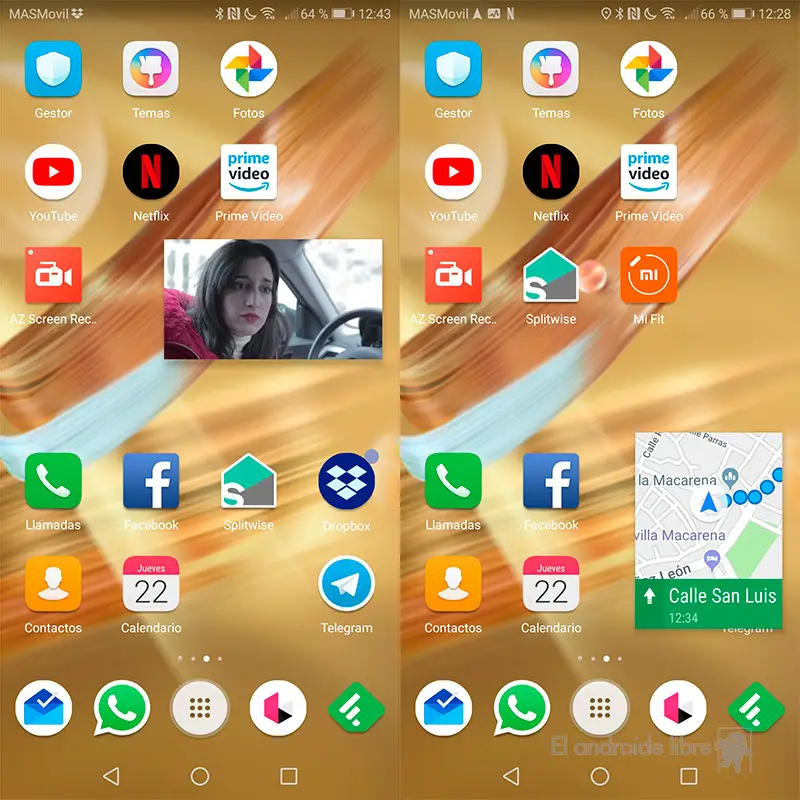The height and width of the screenshot is (800, 800).
Task: Open Inbox mail in right dock
Action: click(443, 708)
